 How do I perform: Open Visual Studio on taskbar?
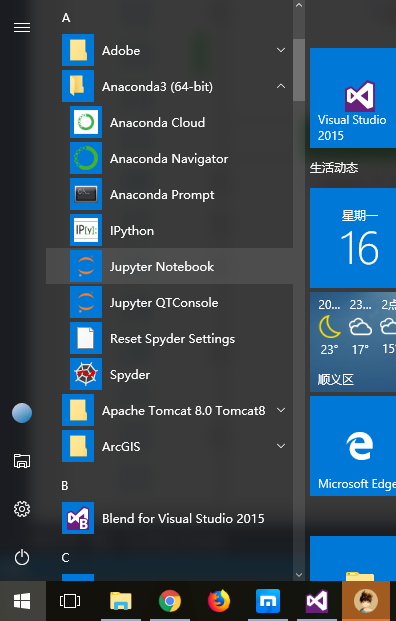pos(317,601)
